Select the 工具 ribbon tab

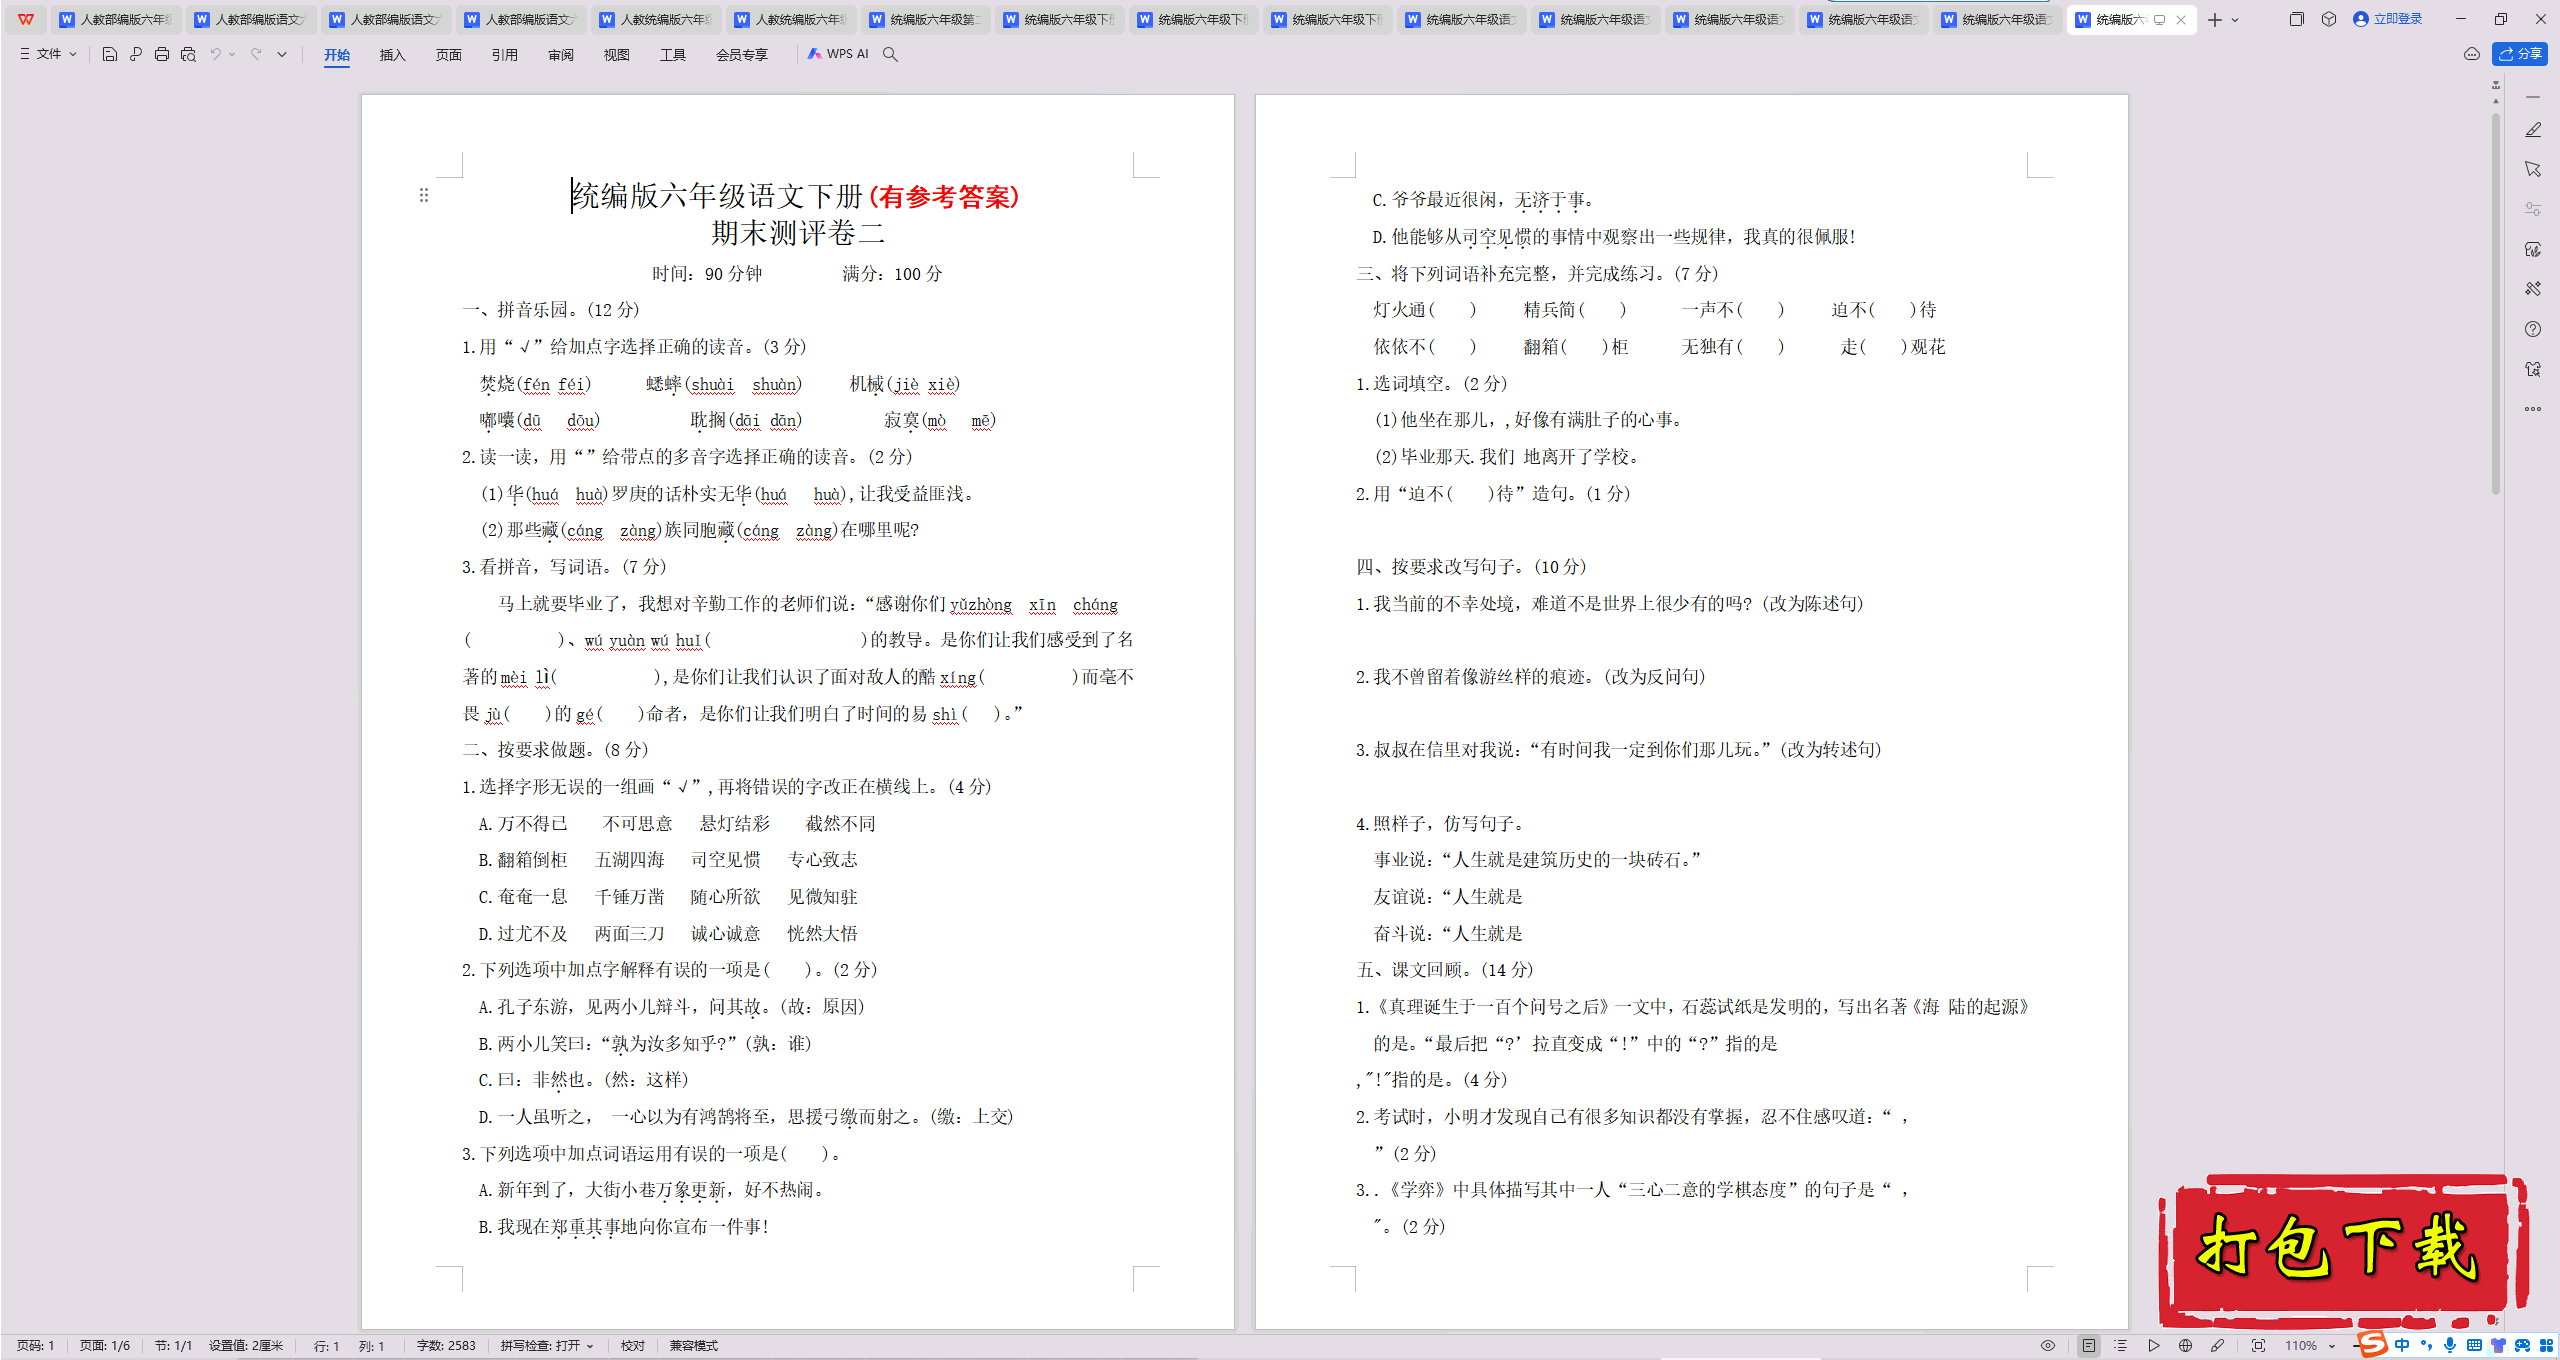(x=673, y=55)
